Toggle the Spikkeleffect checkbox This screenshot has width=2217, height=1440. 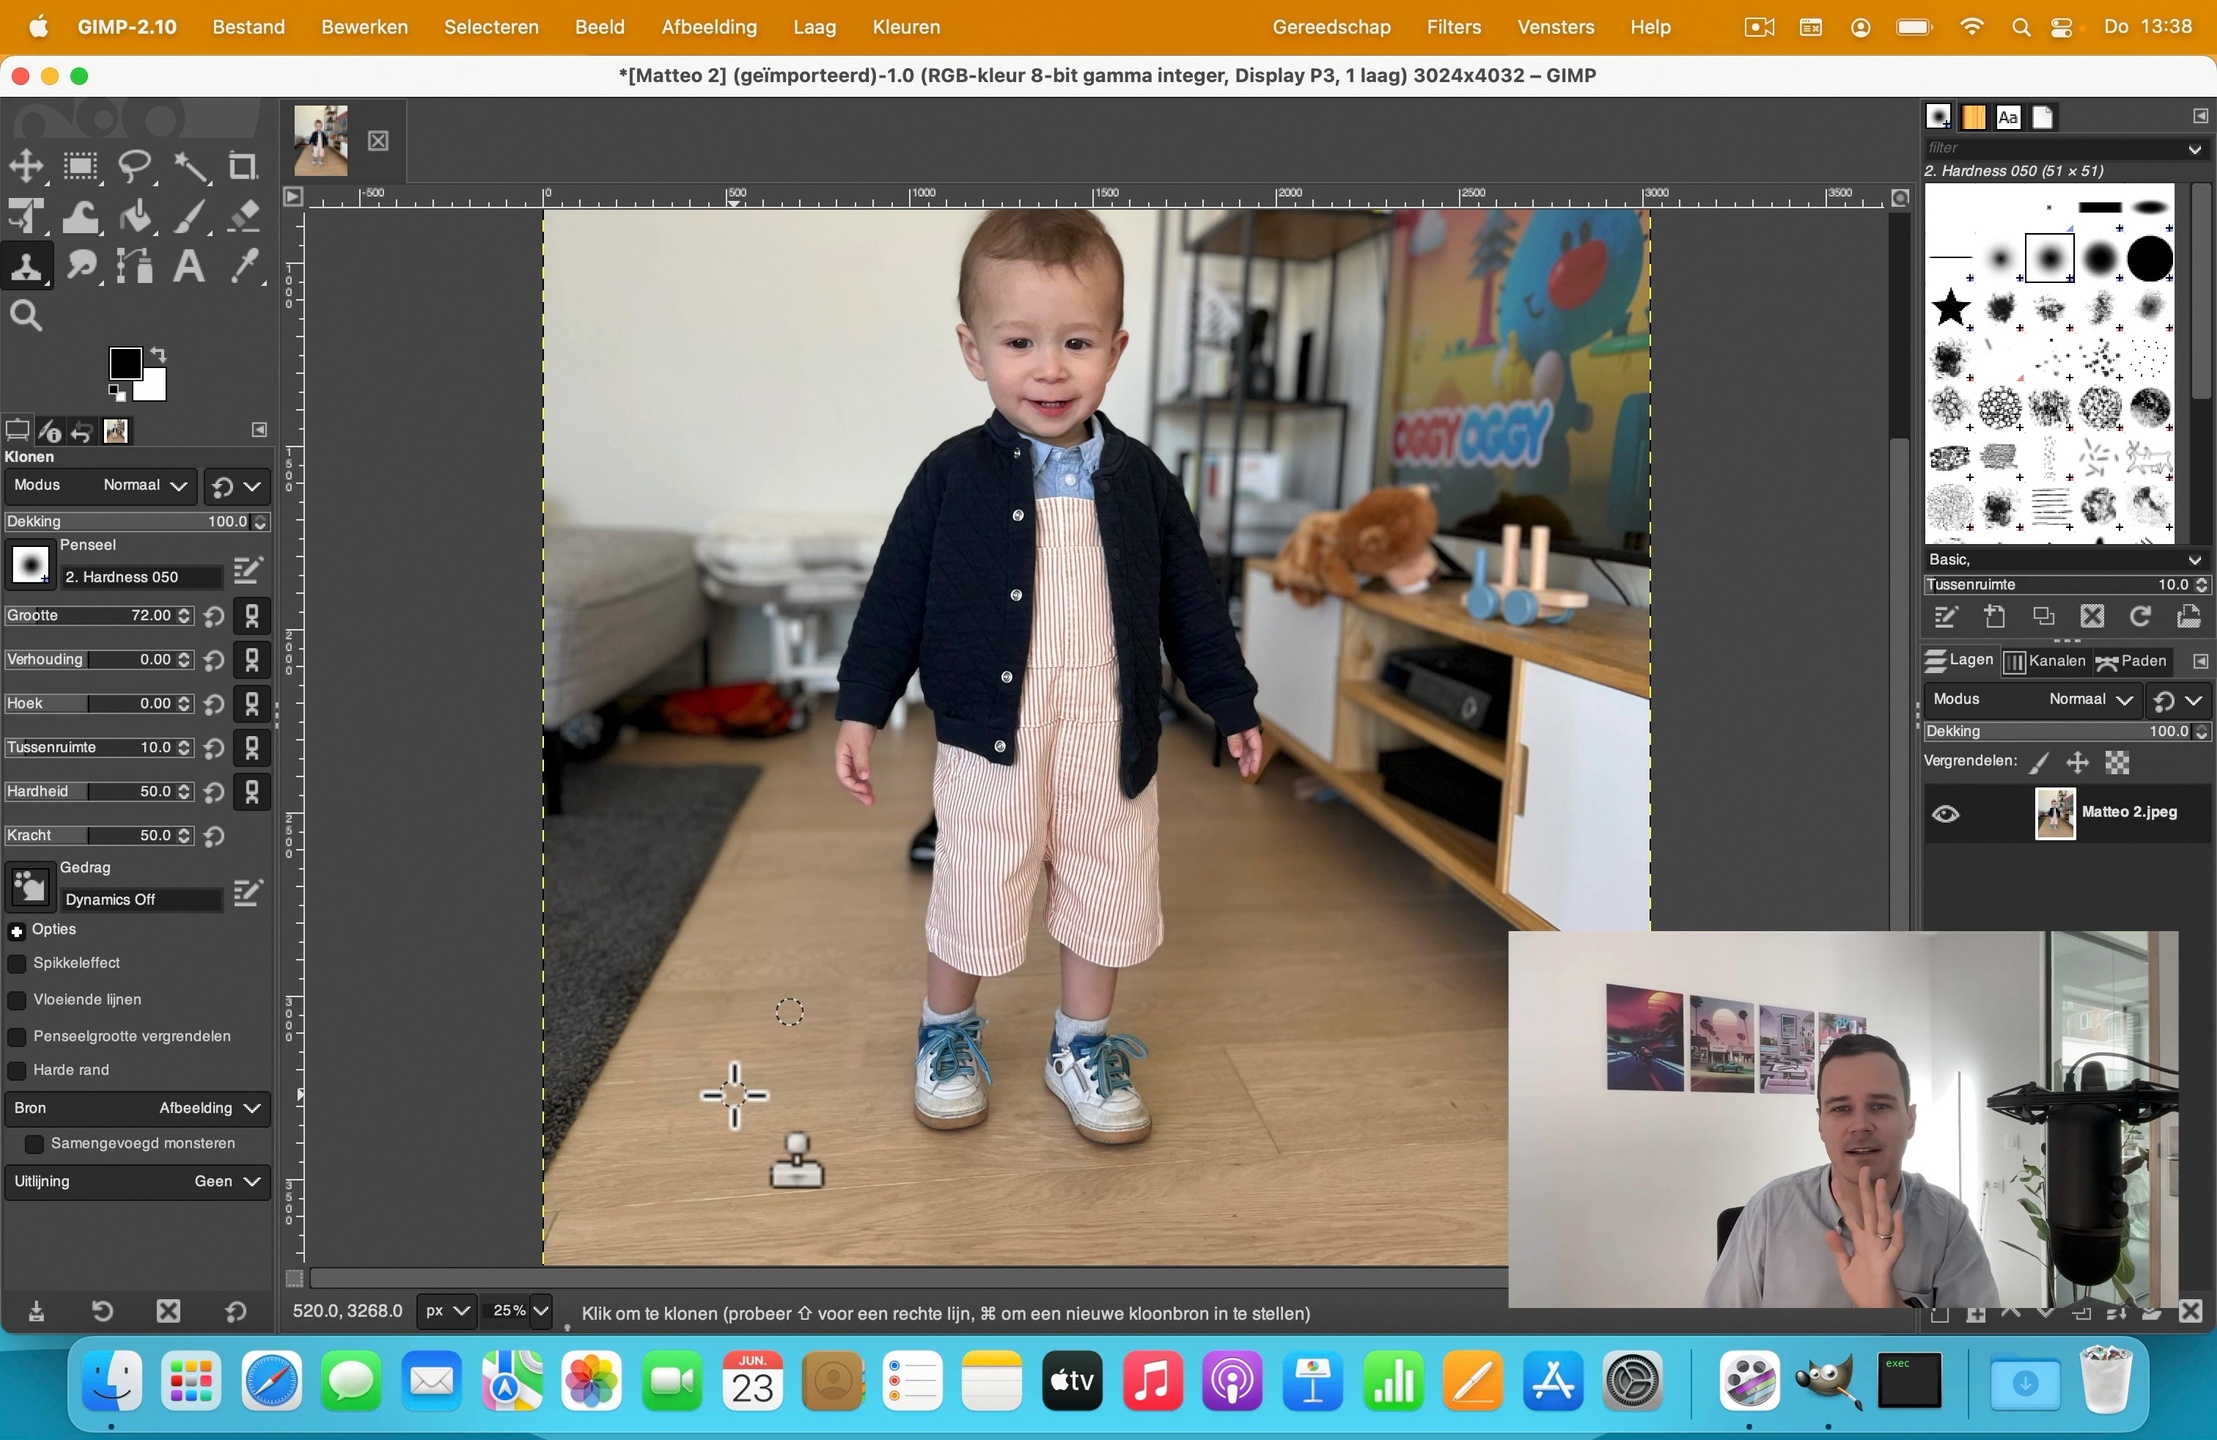17,964
